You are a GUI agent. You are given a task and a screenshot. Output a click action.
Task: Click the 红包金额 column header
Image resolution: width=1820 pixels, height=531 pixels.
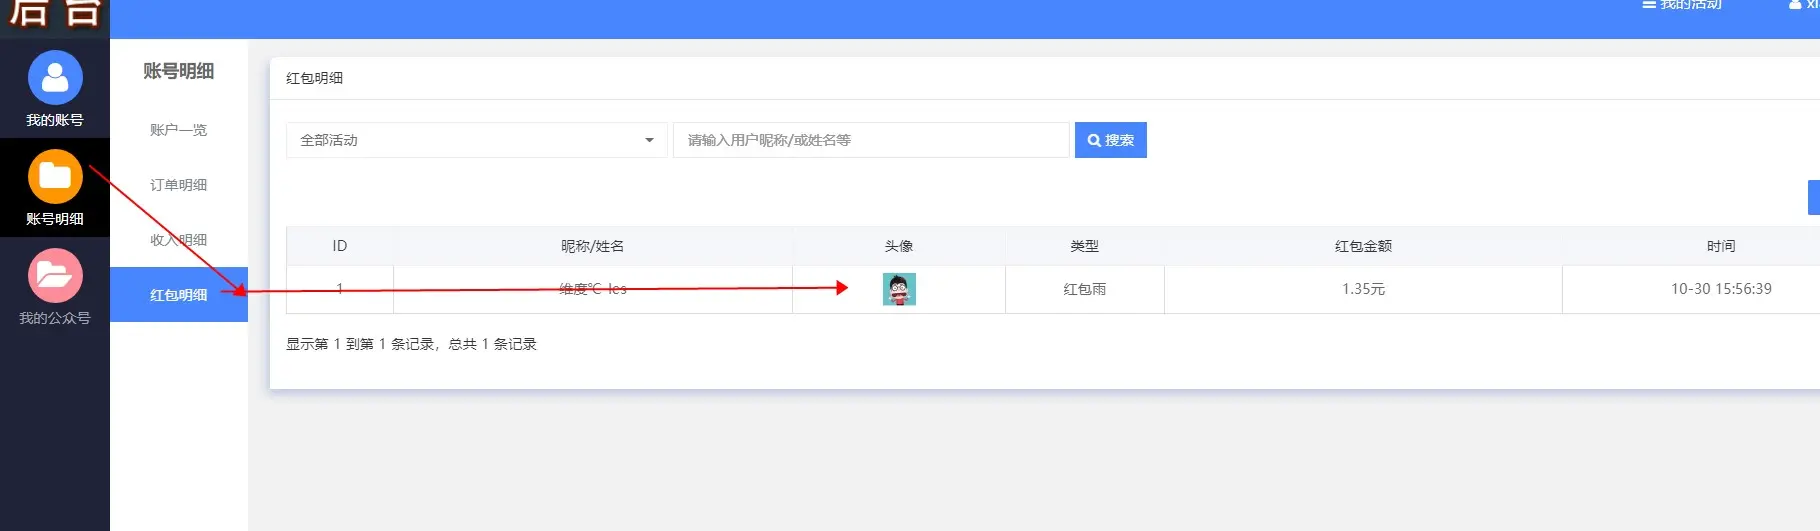[x=1363, y=246]
